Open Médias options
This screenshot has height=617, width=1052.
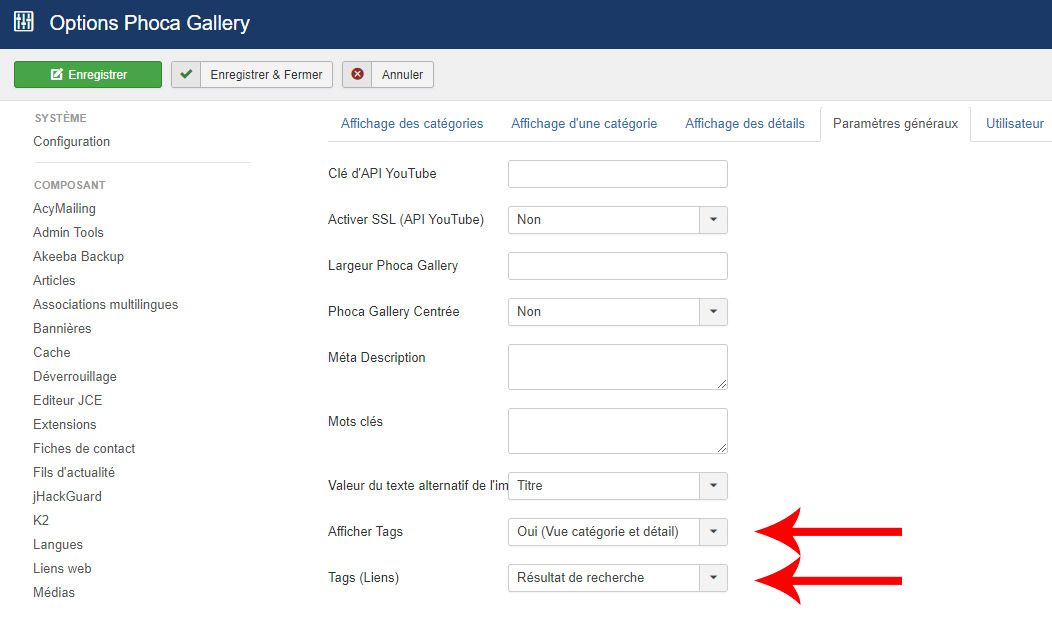pos(54,592)
